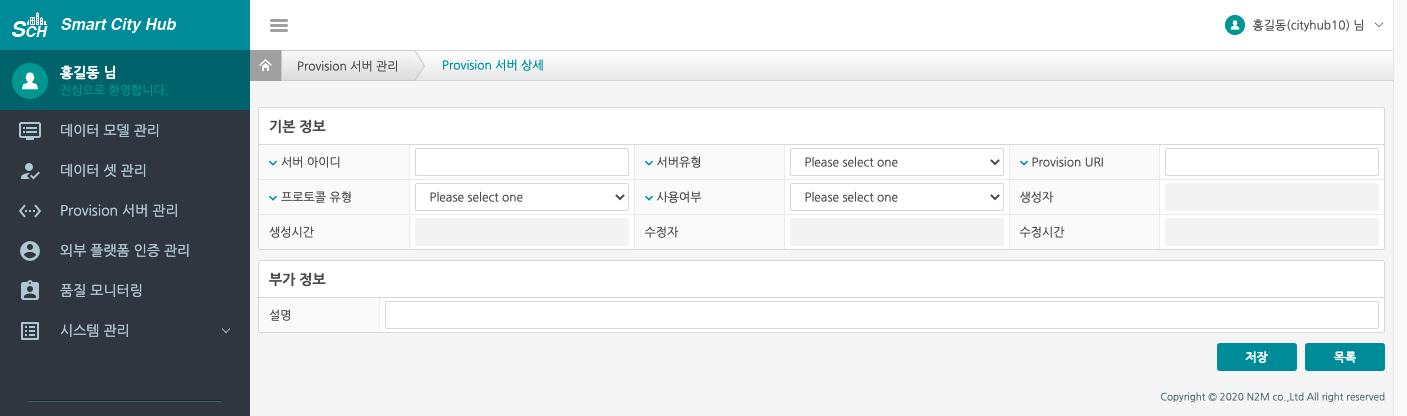Click the hamburger menu icon
Image resolution: width=1407 pixels, height=416 pixels.
coord(279,25)
